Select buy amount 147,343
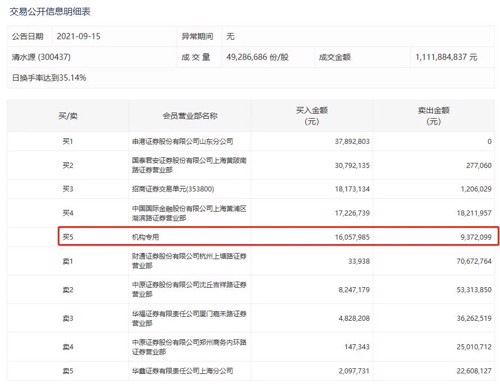 coord(357,347)
